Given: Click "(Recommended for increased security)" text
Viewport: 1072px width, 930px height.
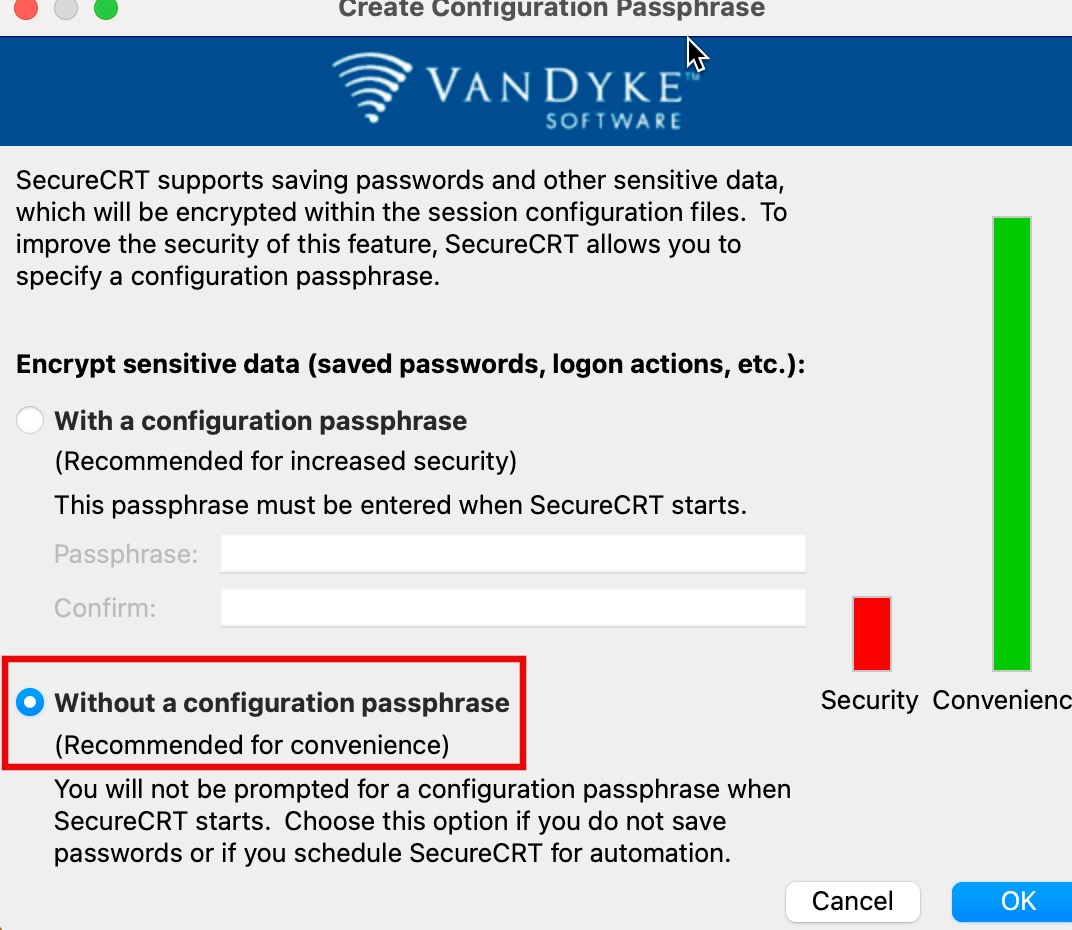Looking at the screenshot, I should click(285, 462).
